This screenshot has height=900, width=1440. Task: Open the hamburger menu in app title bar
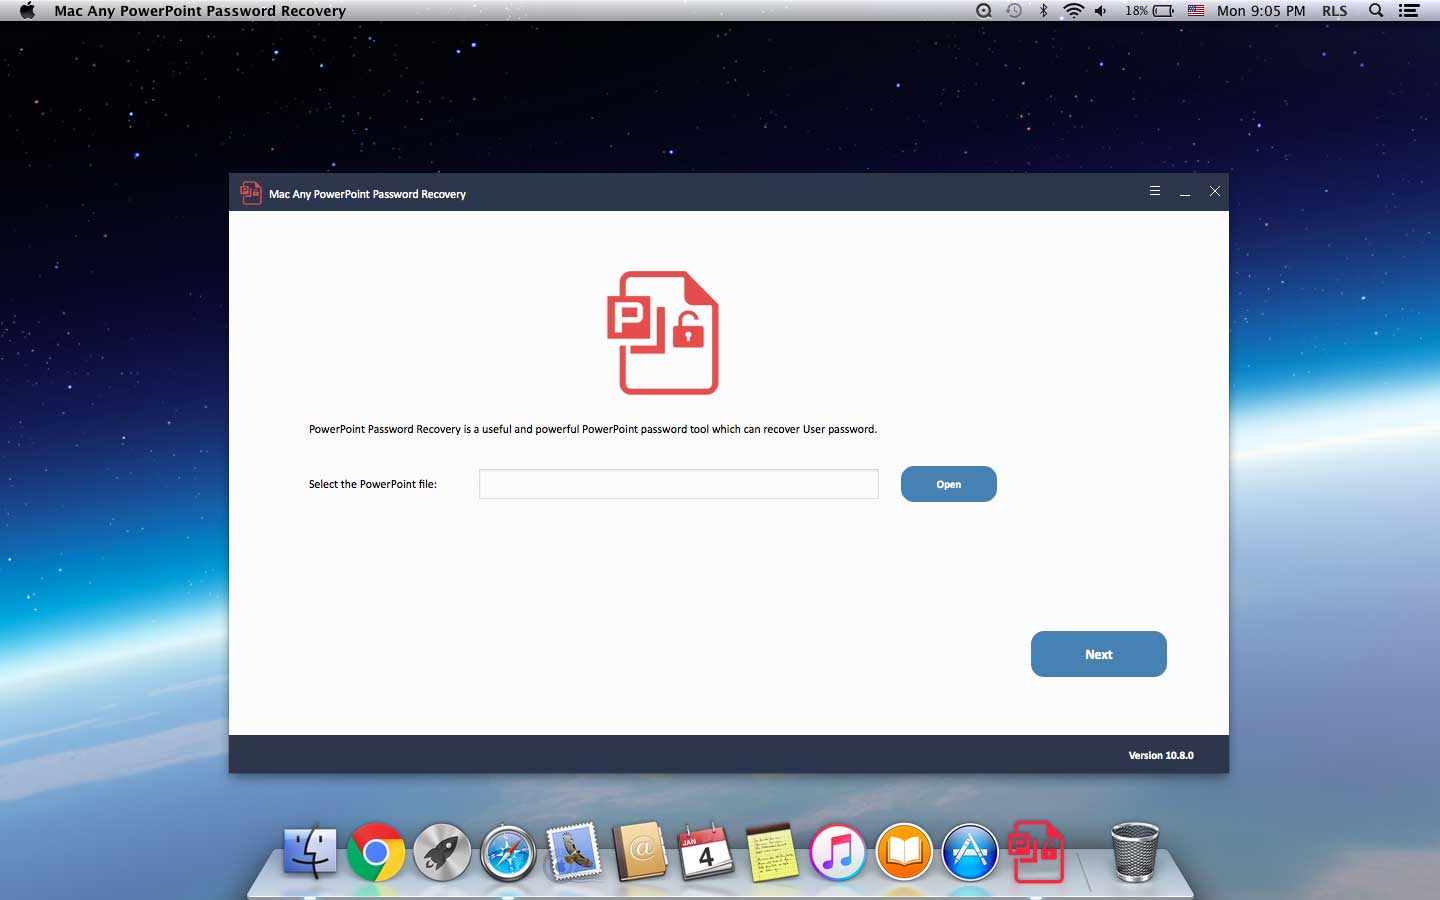coord(1155,191)
